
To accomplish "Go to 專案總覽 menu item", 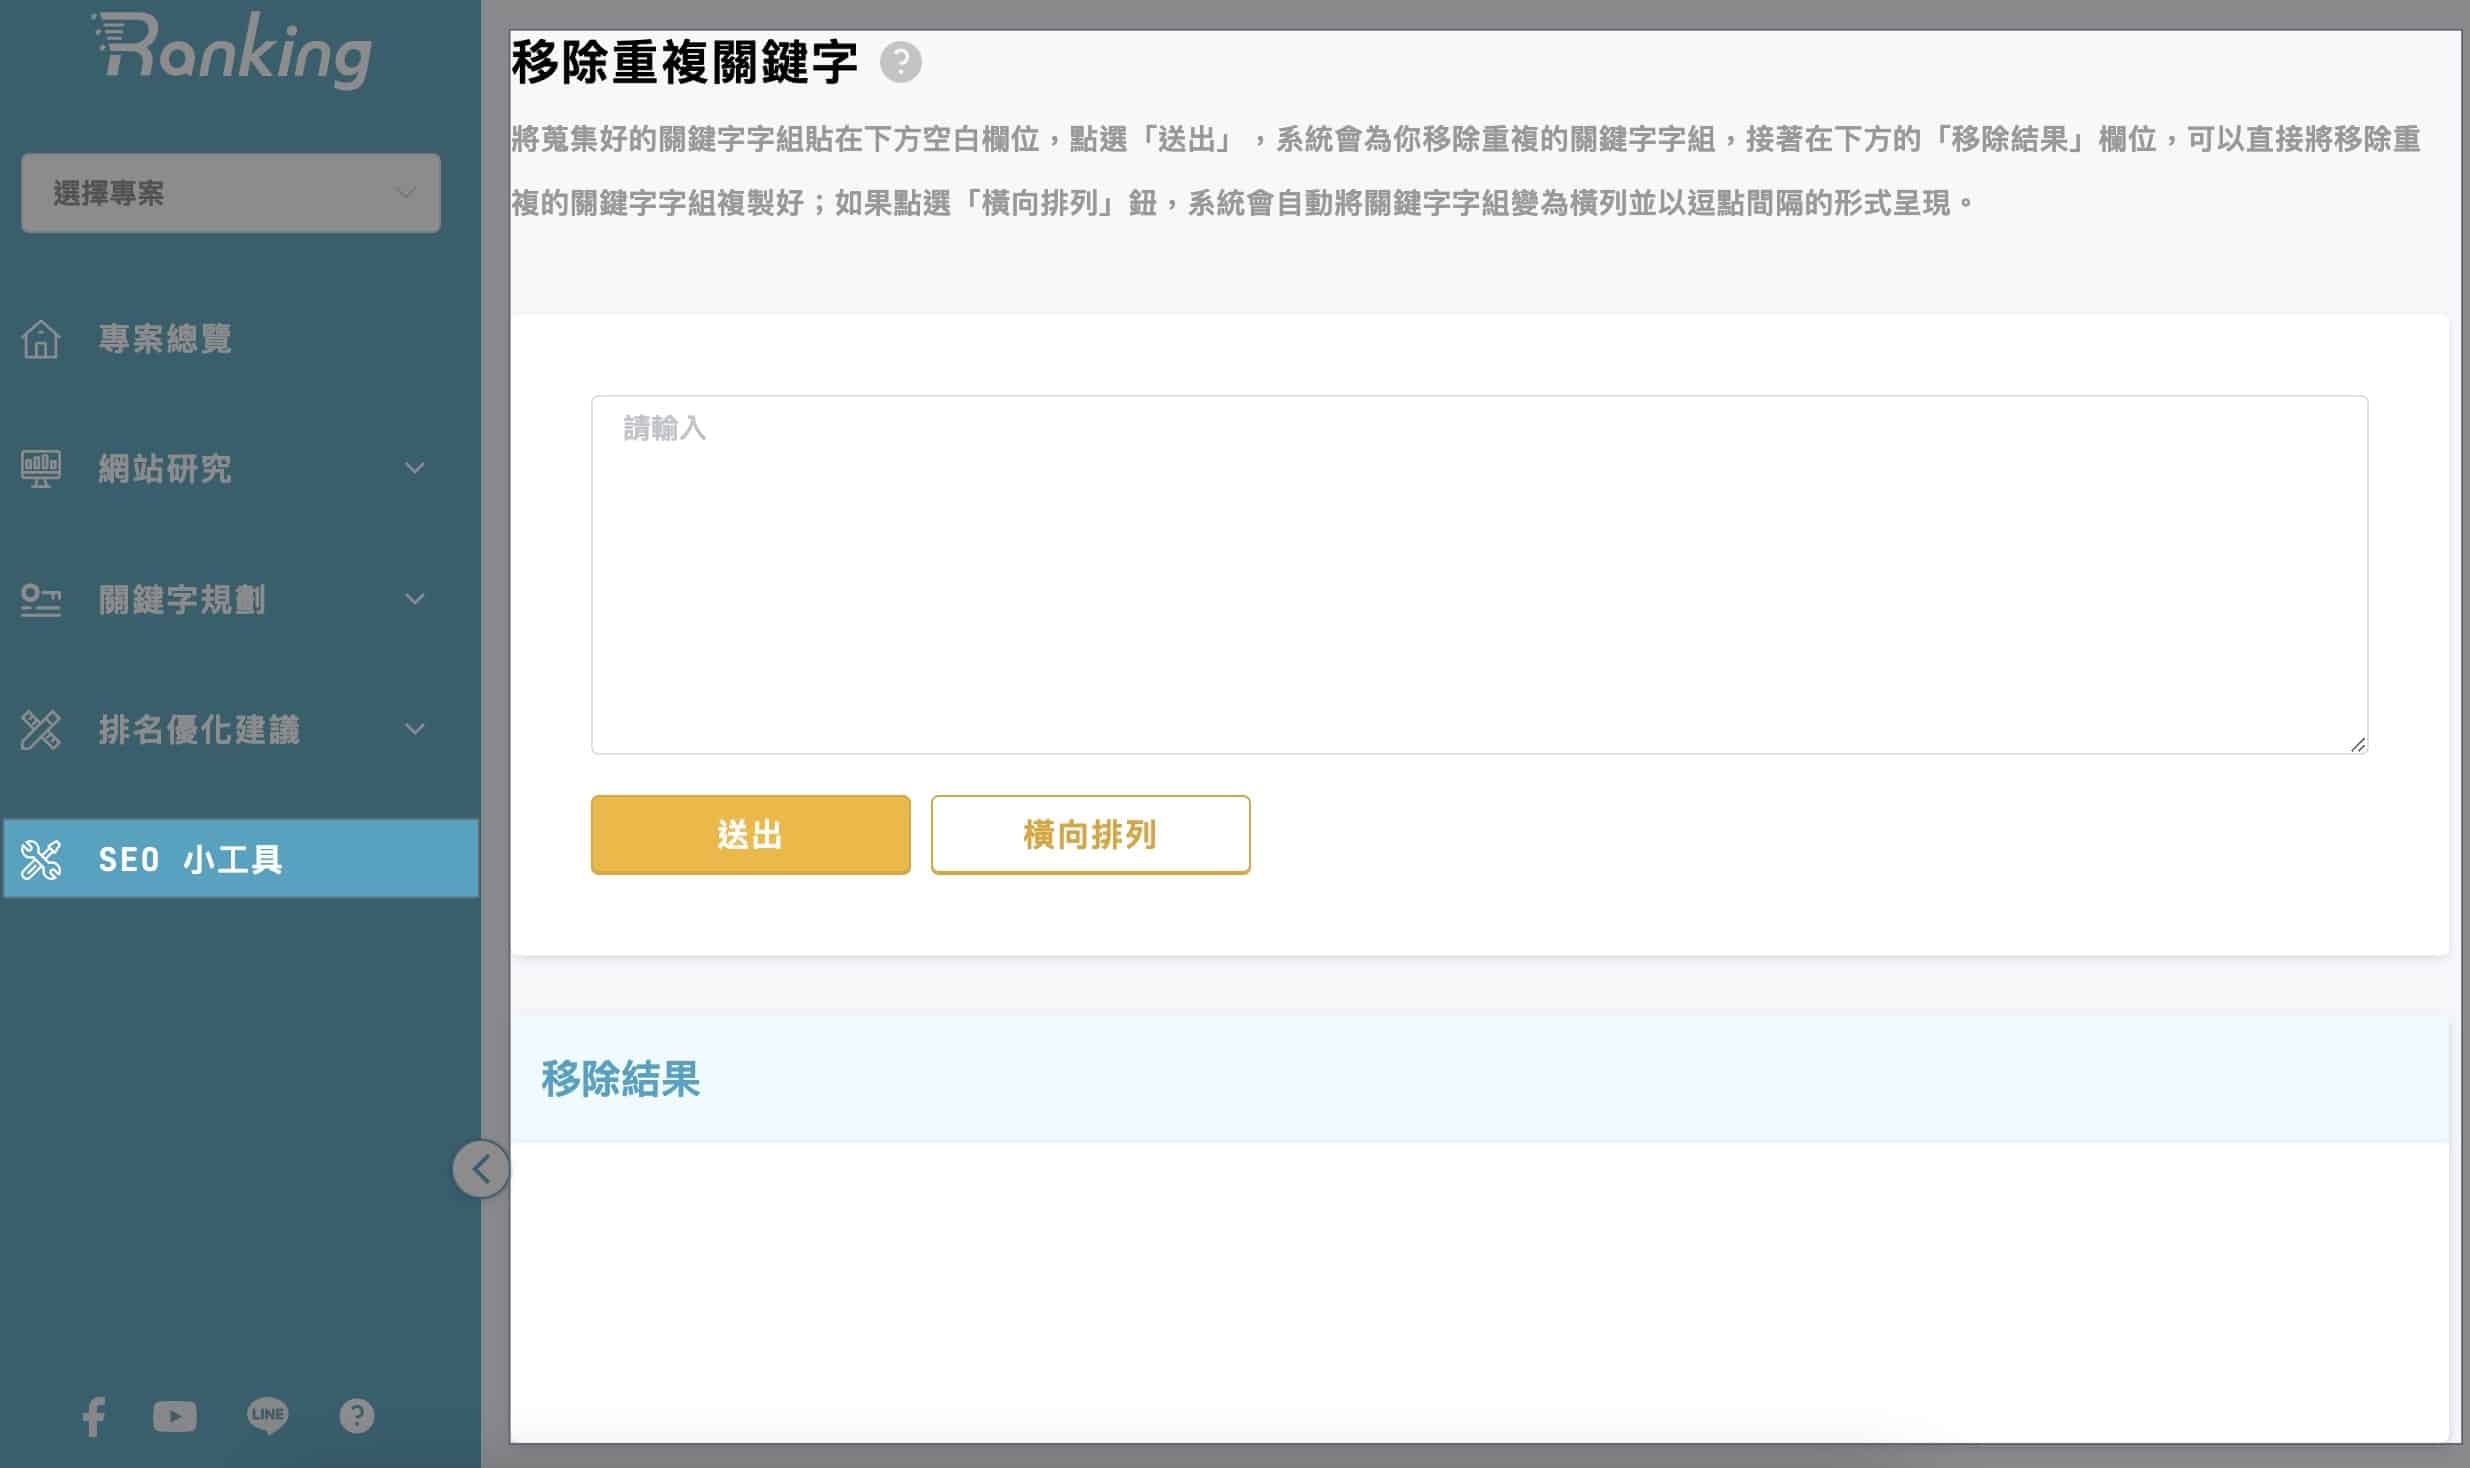I will click(x=165, y=339).
